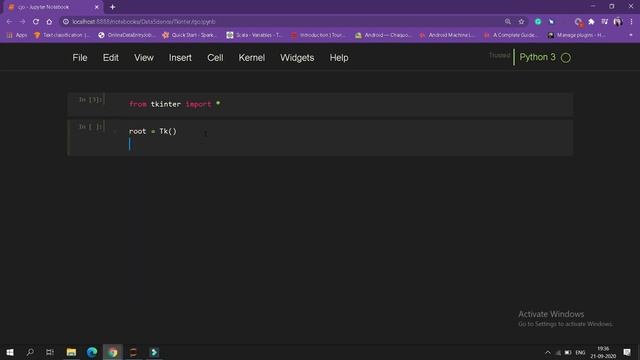Click the extension icon with red badge
This screenshot has height=360, width=640.
point(578,22)
